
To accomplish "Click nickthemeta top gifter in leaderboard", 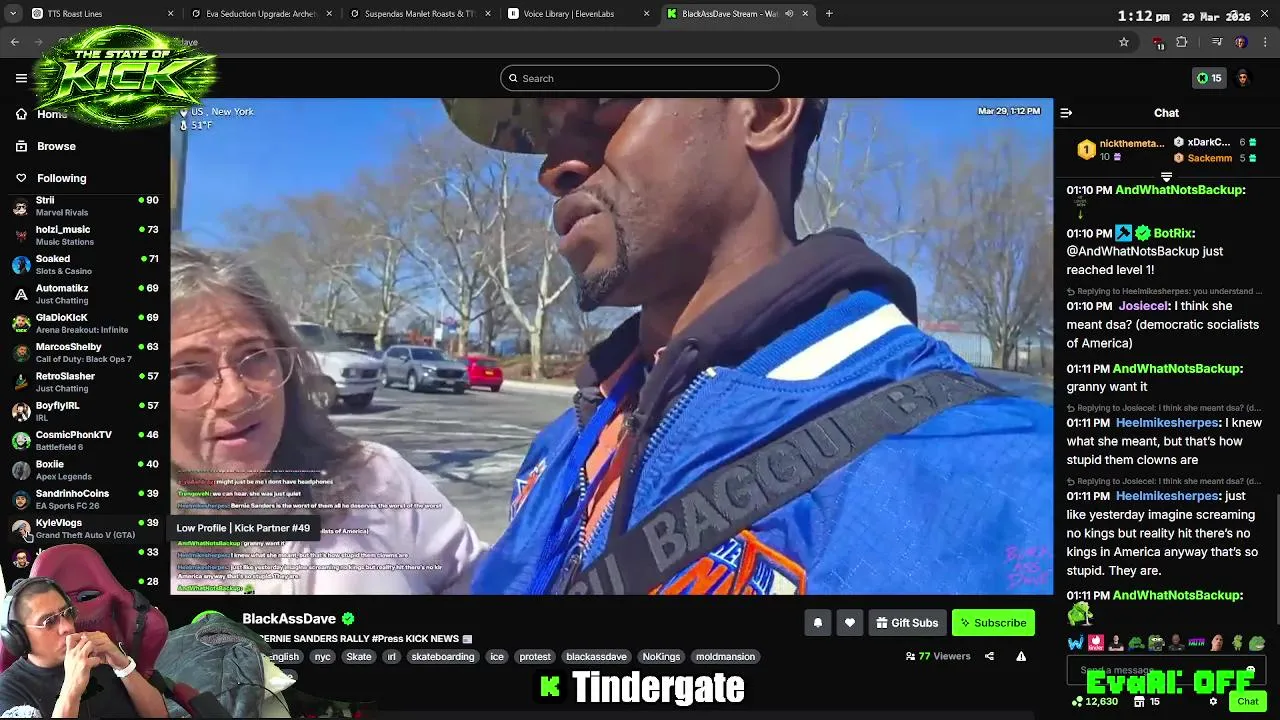I will click(1132, 144).
